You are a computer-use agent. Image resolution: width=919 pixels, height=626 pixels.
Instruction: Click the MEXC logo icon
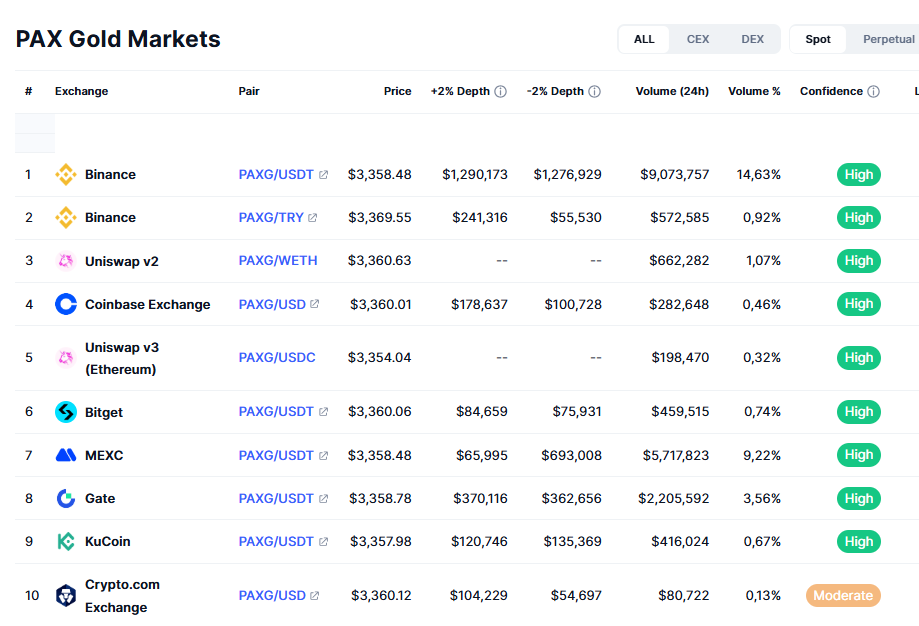(x=66, y=455)
